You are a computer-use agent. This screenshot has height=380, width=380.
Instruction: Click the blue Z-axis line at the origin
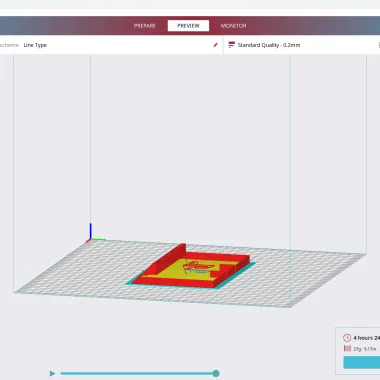90,231
